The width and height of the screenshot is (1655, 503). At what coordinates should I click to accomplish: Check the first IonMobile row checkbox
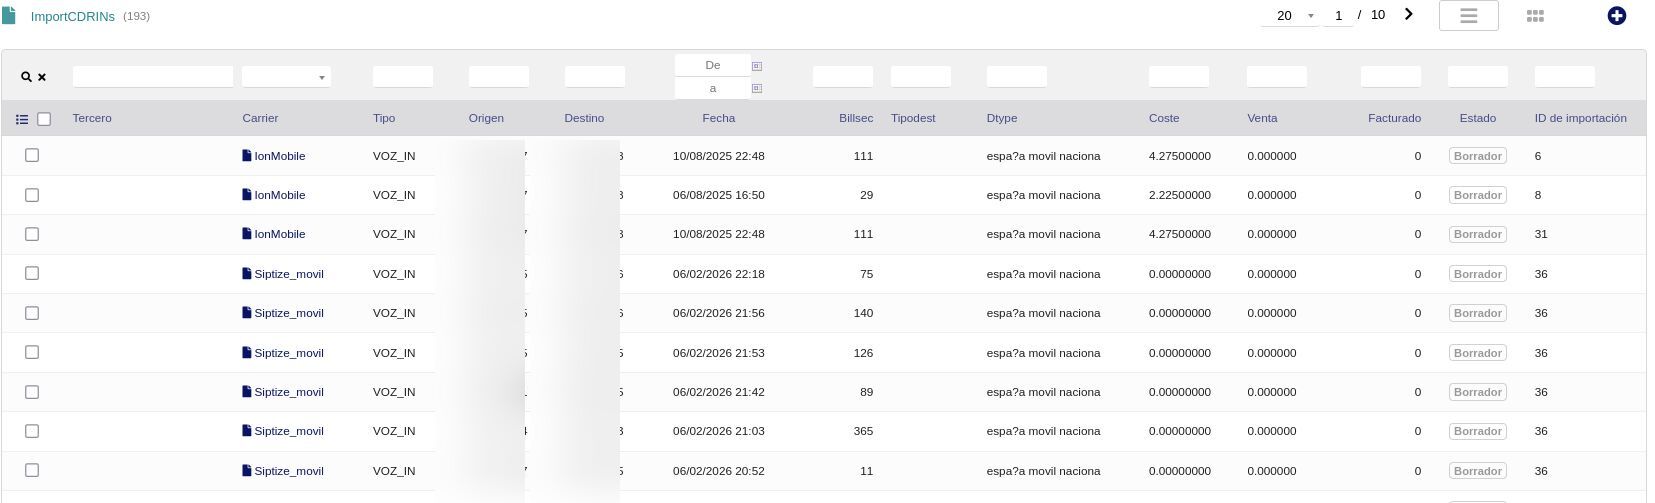[32, 156]
